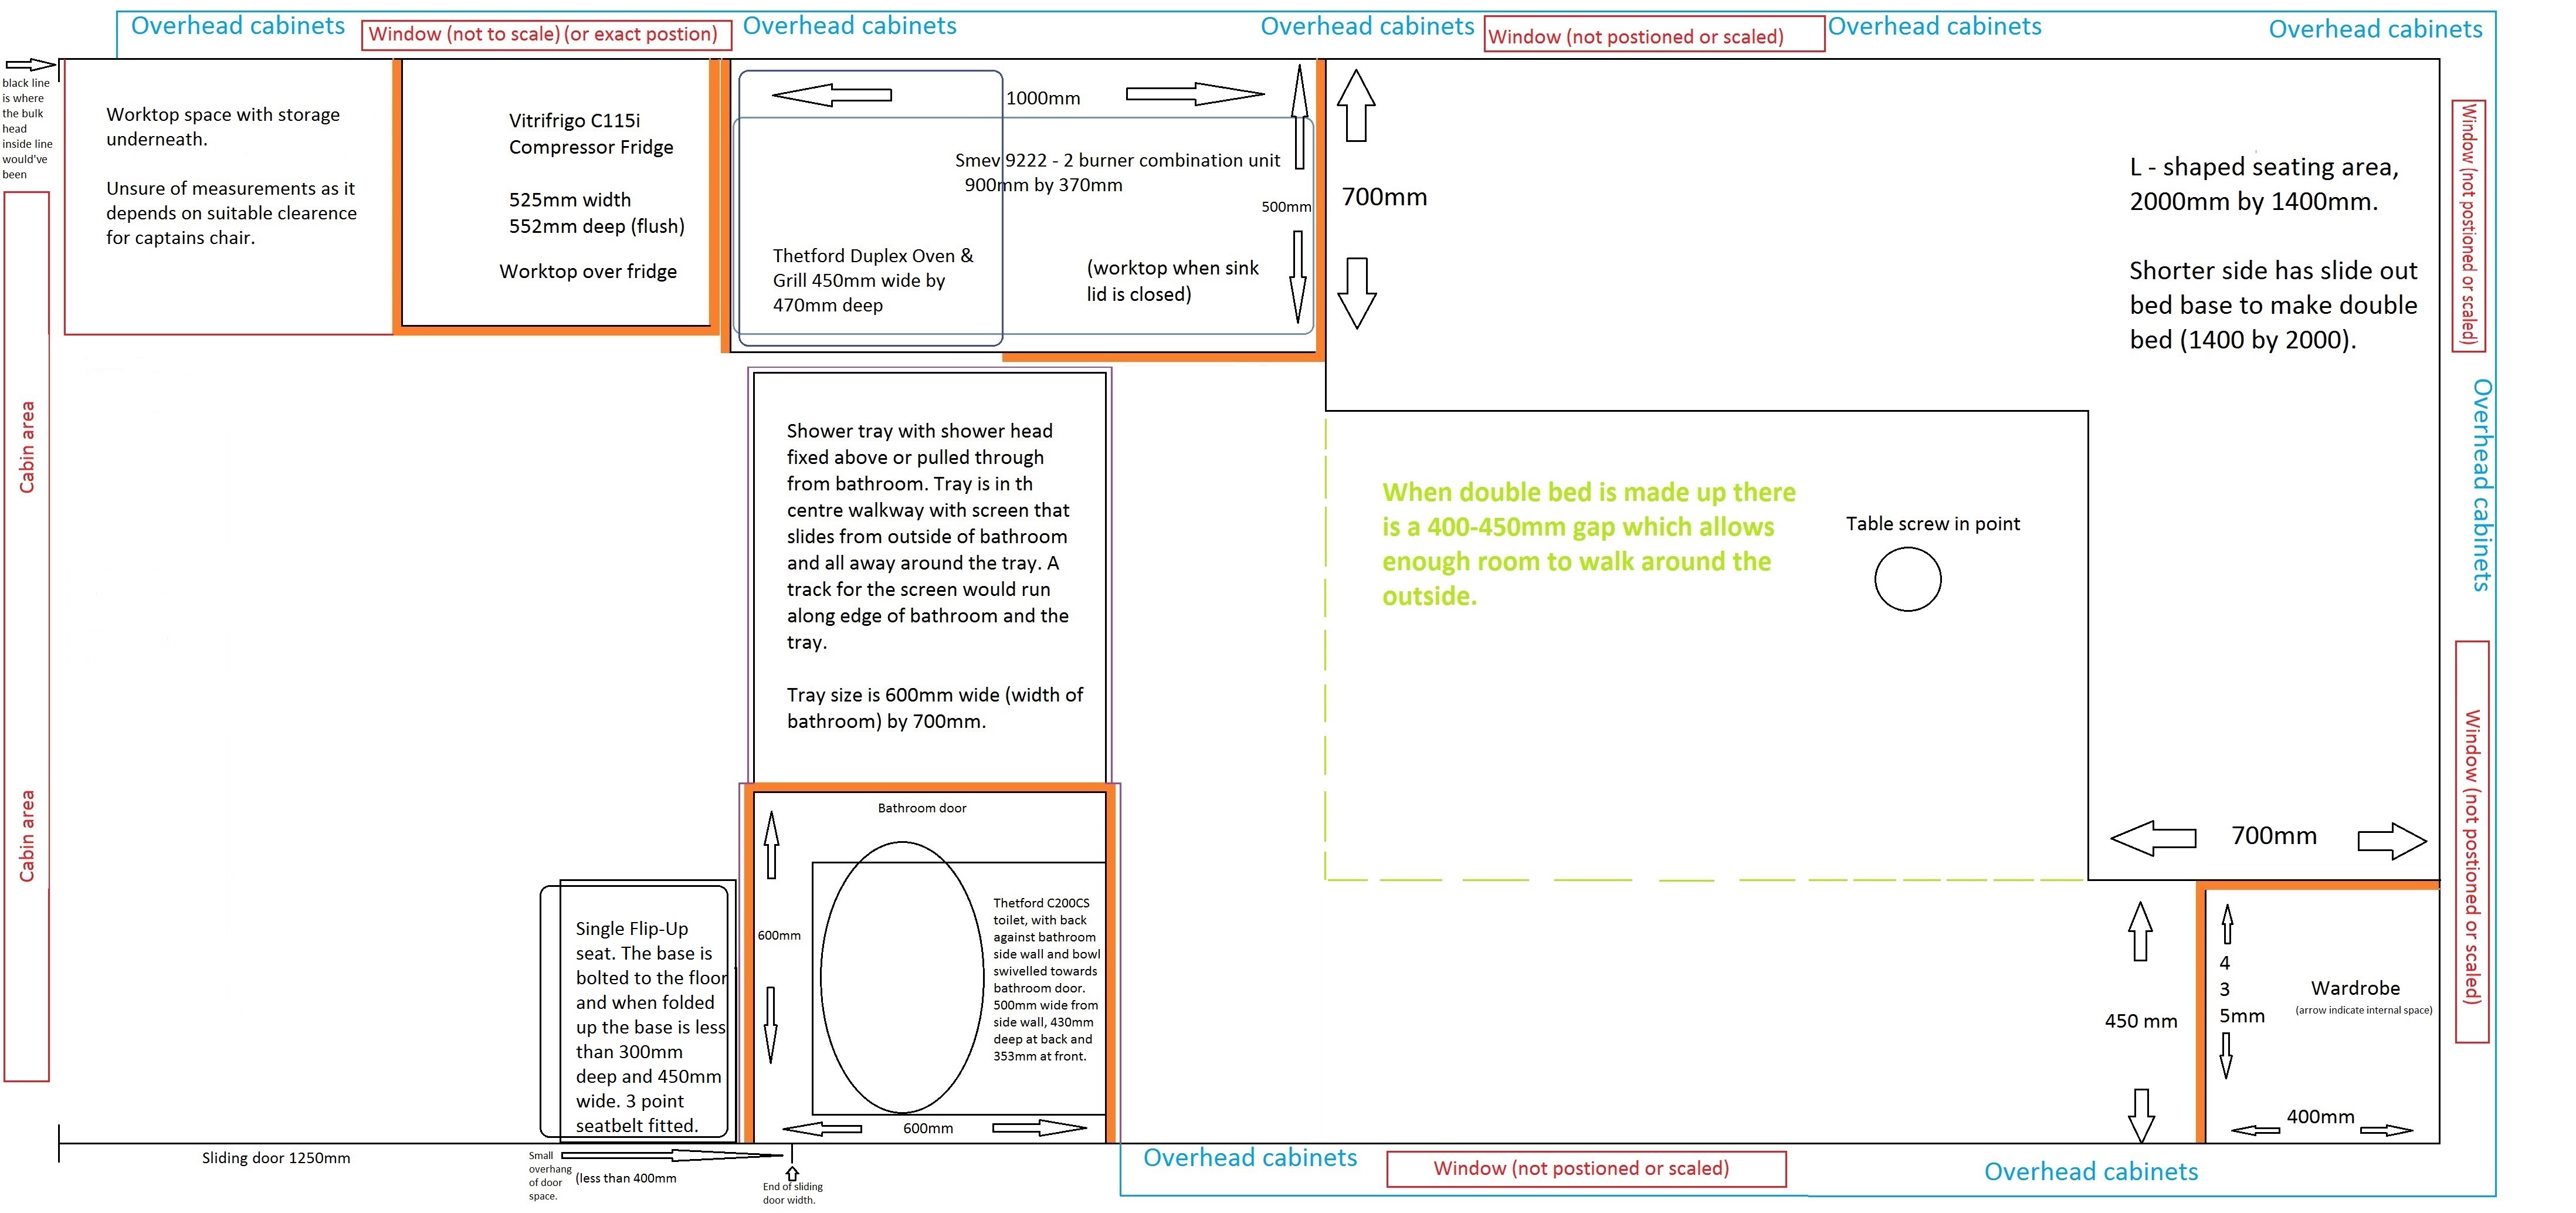Click the 'Sliding door 1250mm' label
The image size is (2576, 1213).
(276, 1158)
